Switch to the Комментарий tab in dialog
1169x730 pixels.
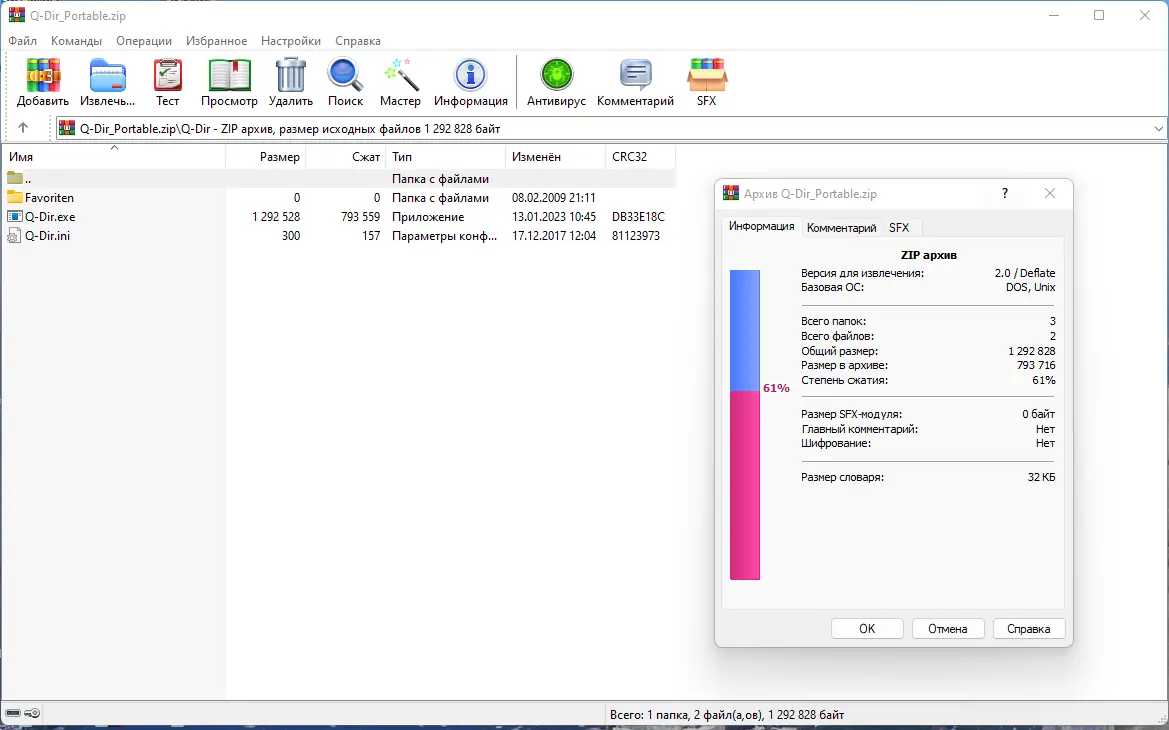coord(841,227)
